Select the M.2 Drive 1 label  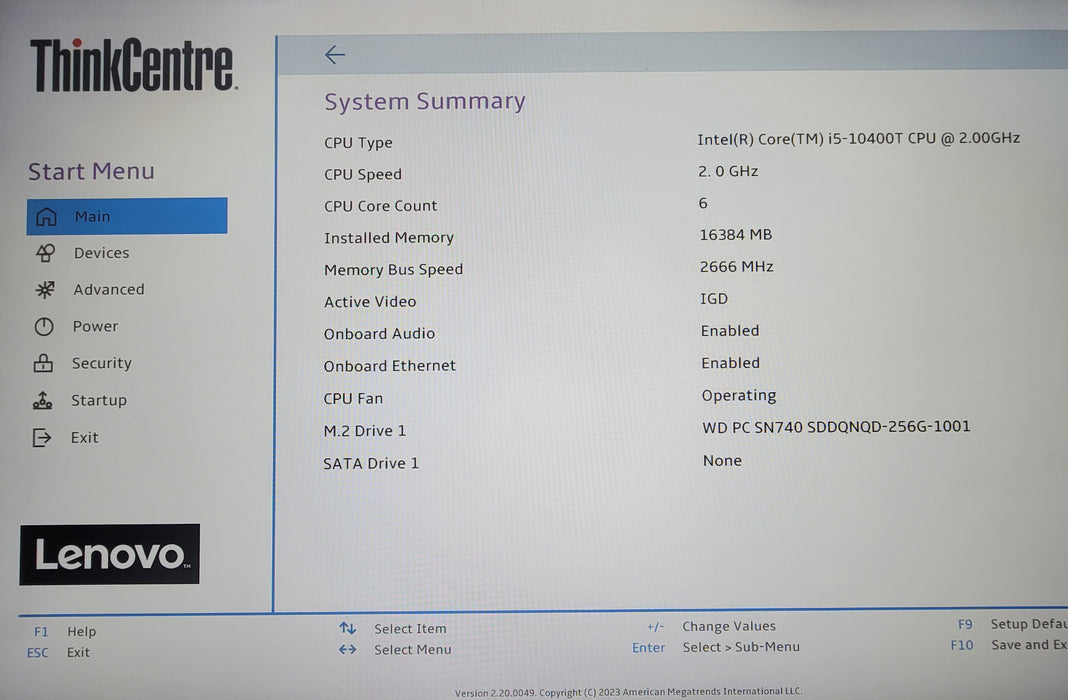click(x=364, y=431)
